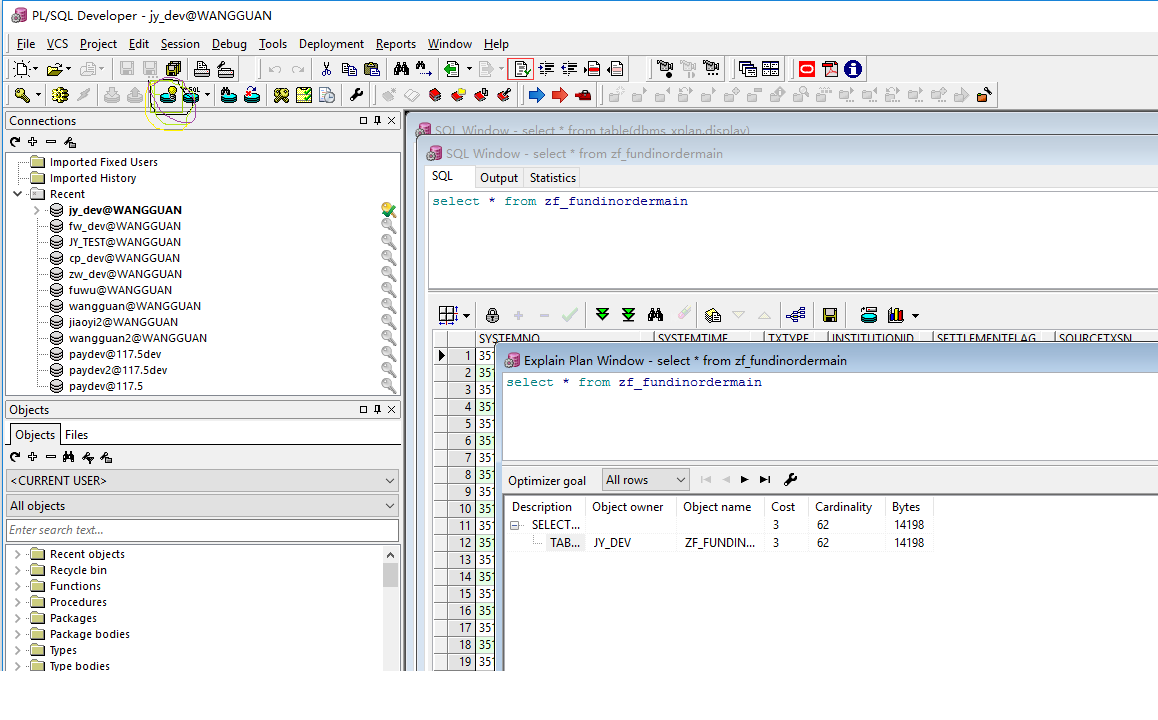Image resolution: width=1158 pixels, height=720 pixels.
Task: Click the Fetch last page icon
Action: tap(628, 315)
